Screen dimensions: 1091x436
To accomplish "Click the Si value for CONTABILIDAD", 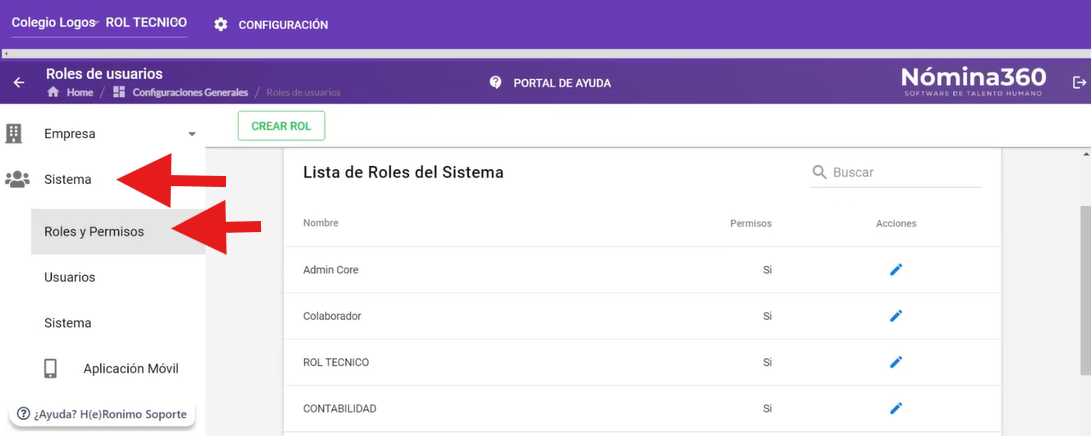I will pos(767,408).
